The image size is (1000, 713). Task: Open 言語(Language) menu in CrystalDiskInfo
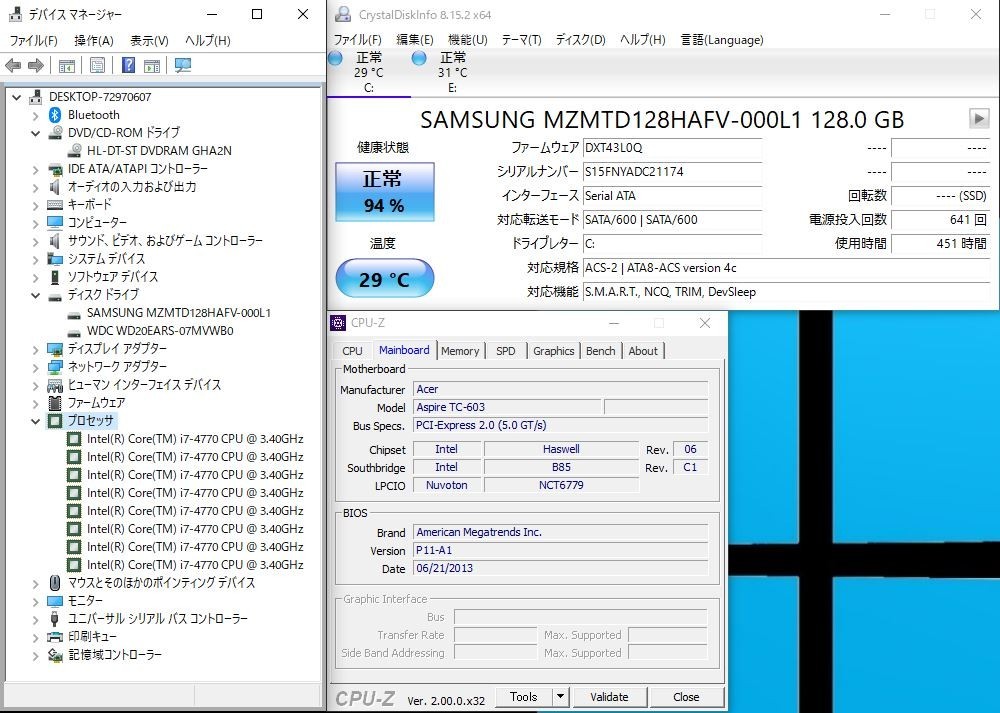pyautogui.click(x=721, y=40)
